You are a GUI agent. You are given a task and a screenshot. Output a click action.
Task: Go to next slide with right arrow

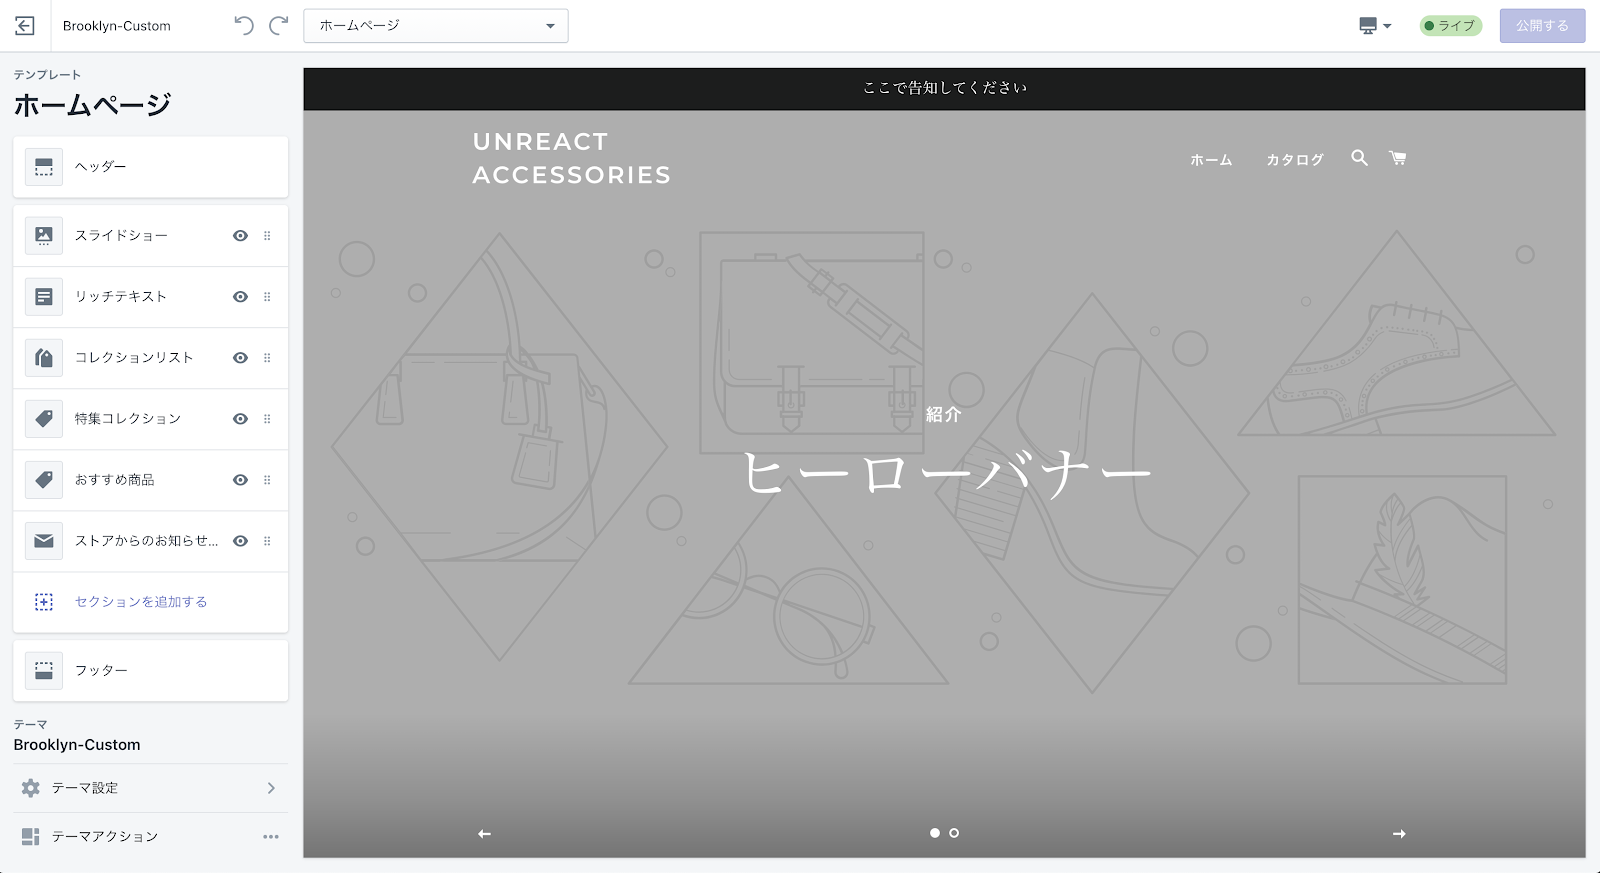1399,834
